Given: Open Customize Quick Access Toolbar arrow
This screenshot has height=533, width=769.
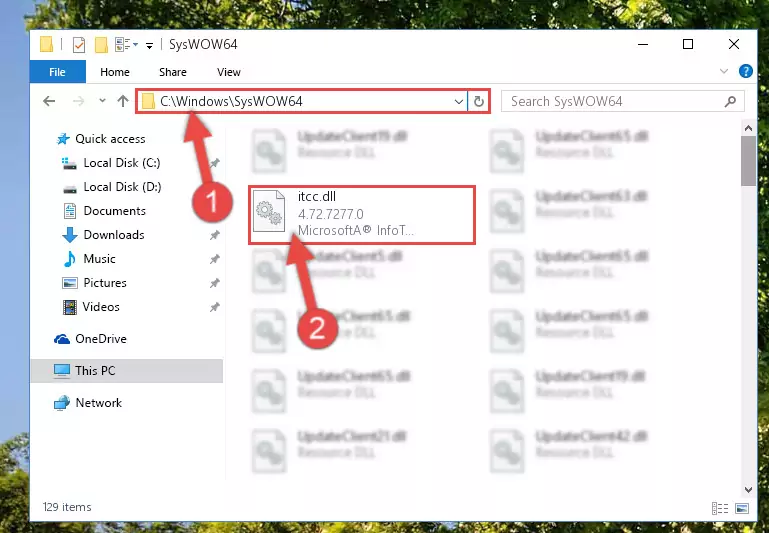Looking at the screenshot, I should coord(149,46).
